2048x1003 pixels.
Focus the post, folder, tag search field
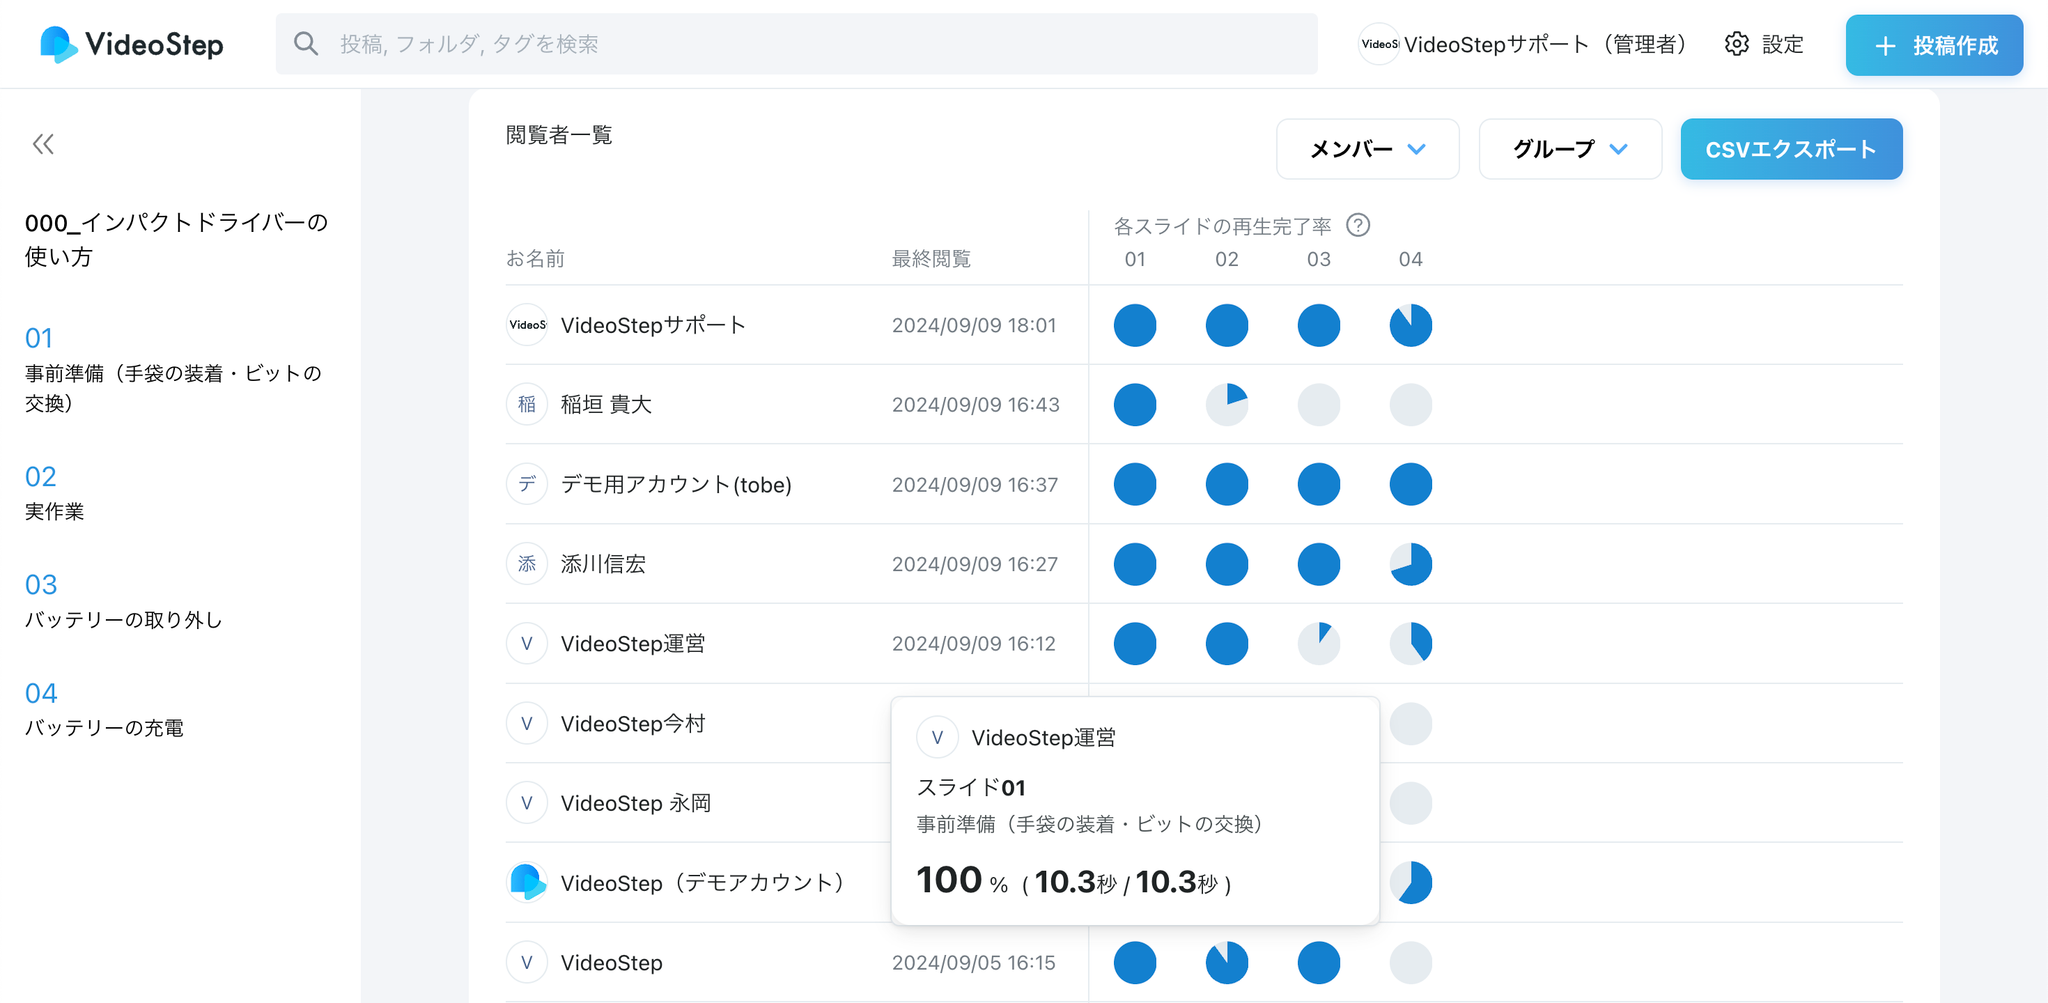[x=796, y=44]
